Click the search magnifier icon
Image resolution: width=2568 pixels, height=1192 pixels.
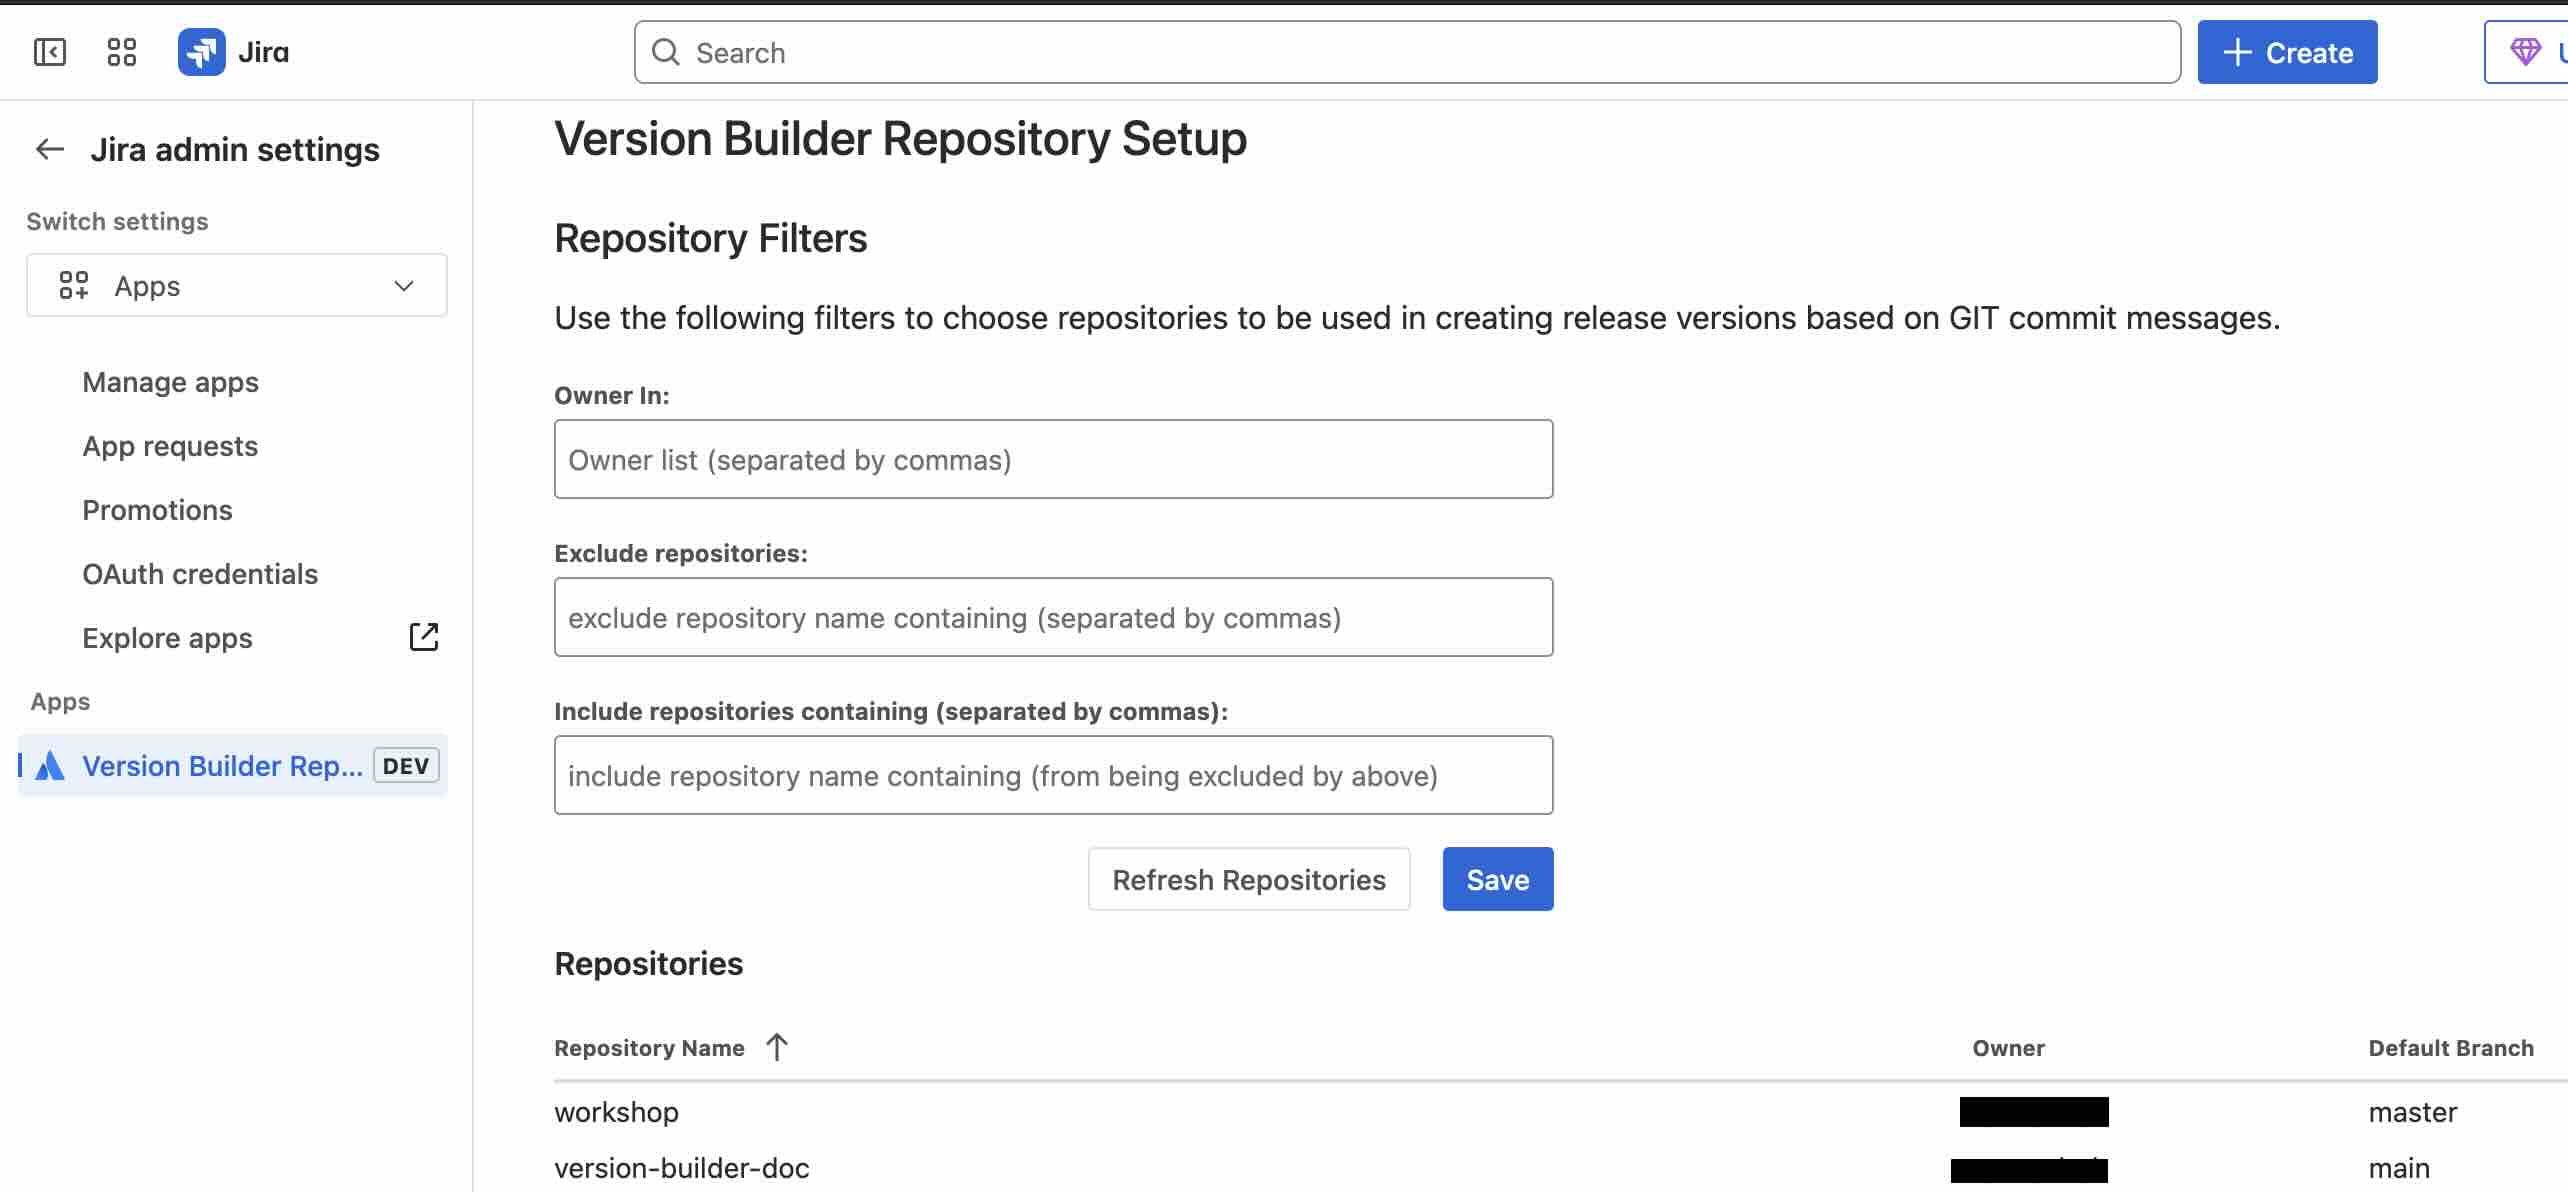[665, 52]
